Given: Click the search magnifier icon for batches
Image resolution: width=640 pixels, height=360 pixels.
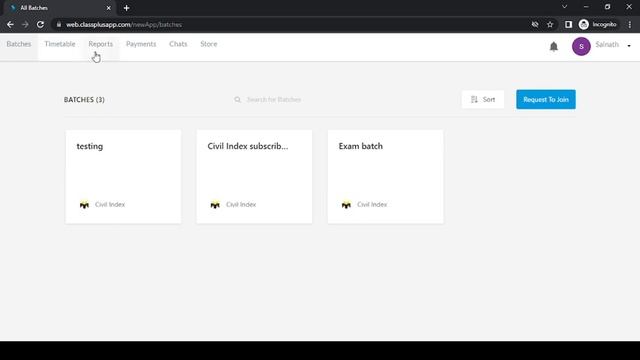Looking at the screenshot, I should point(238,100).
